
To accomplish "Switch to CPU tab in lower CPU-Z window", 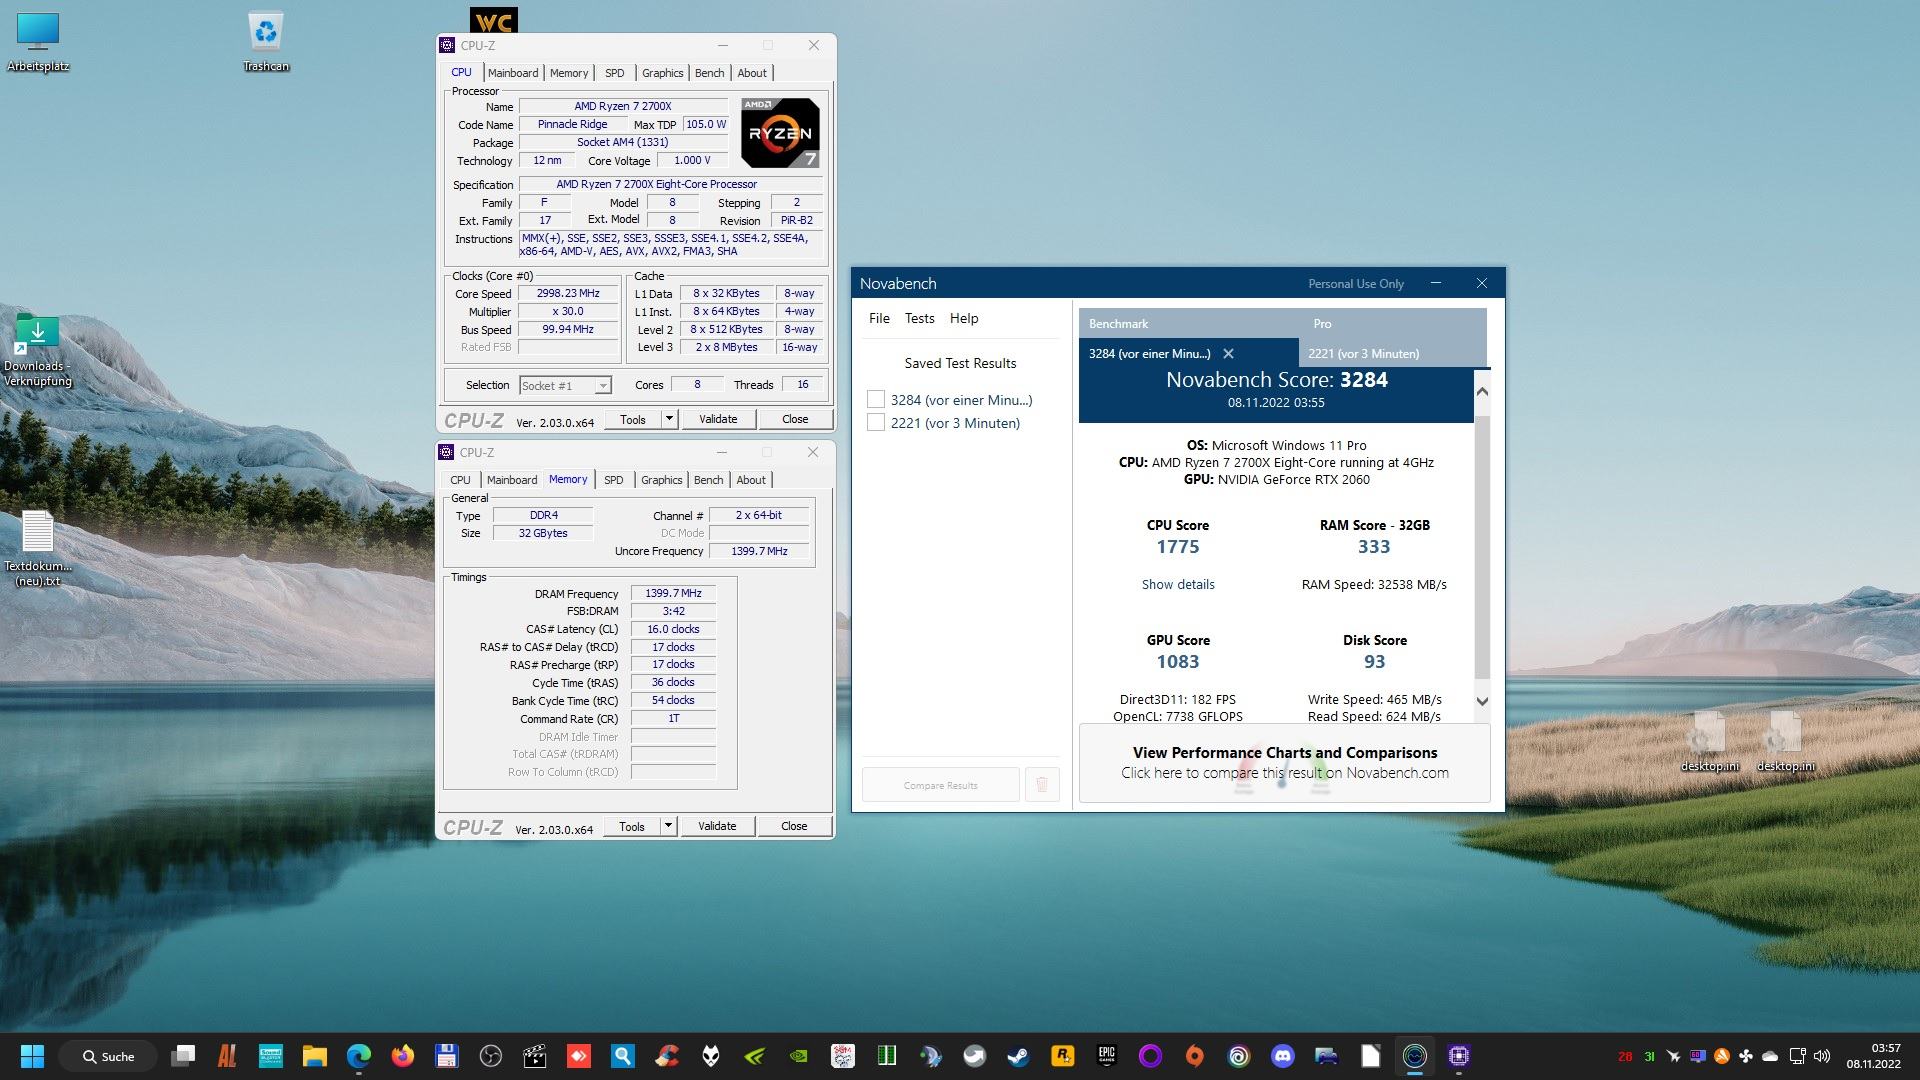I will tap(460, 480).
